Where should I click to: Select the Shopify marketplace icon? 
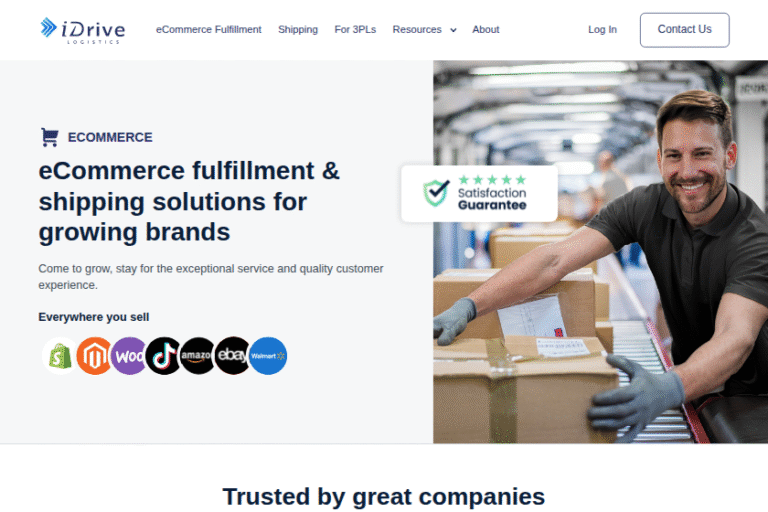pyautogui.click(x=60, y=356)
